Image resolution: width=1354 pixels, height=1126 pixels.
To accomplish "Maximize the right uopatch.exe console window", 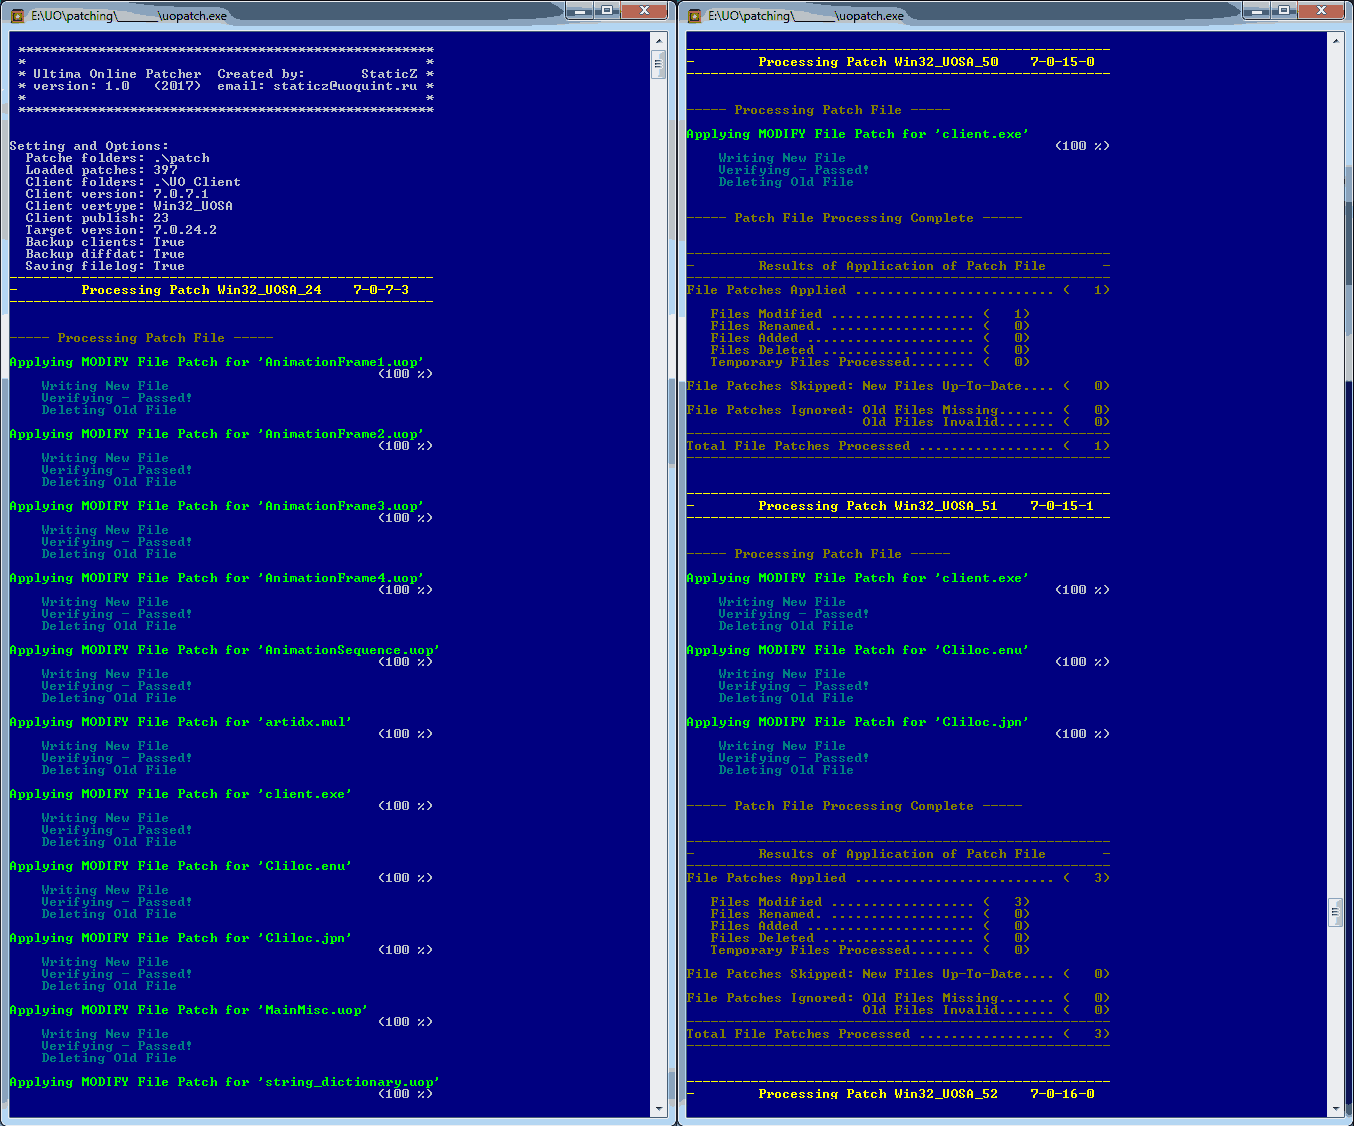I will tap(1284, 10).
